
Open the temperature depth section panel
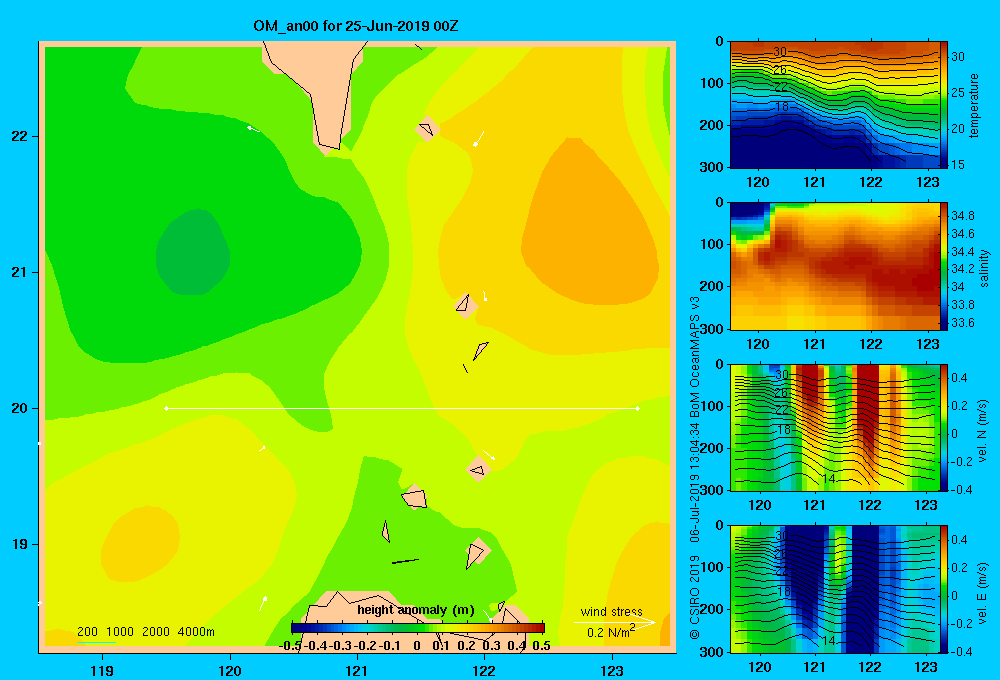pos(834,105)
